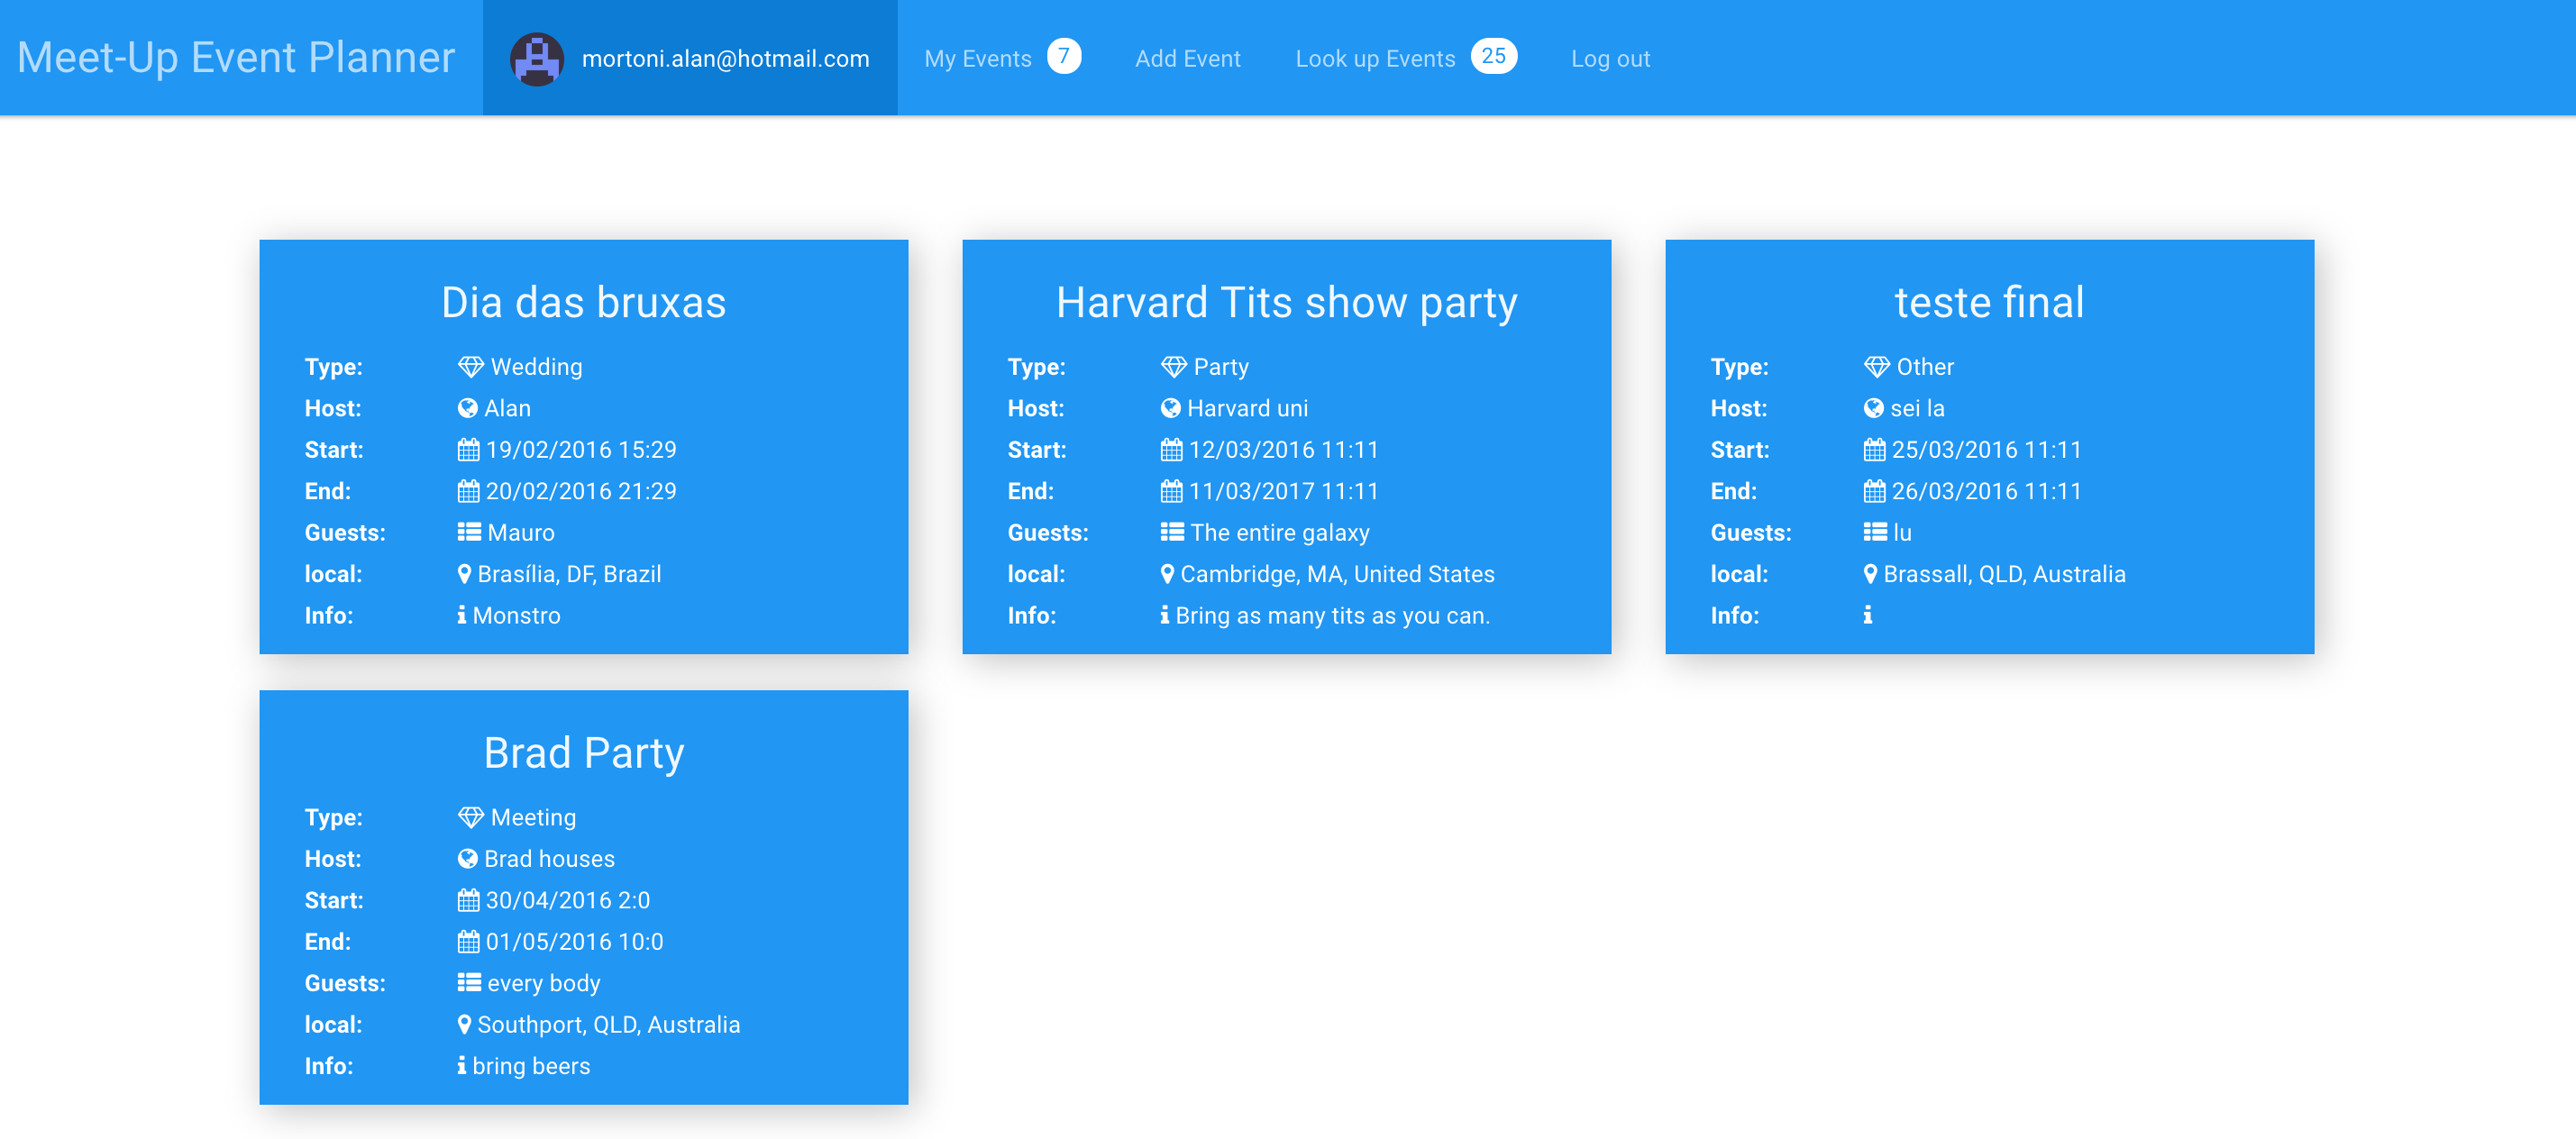
Task: Click the user avatar icon
Action: coord(537,59)
